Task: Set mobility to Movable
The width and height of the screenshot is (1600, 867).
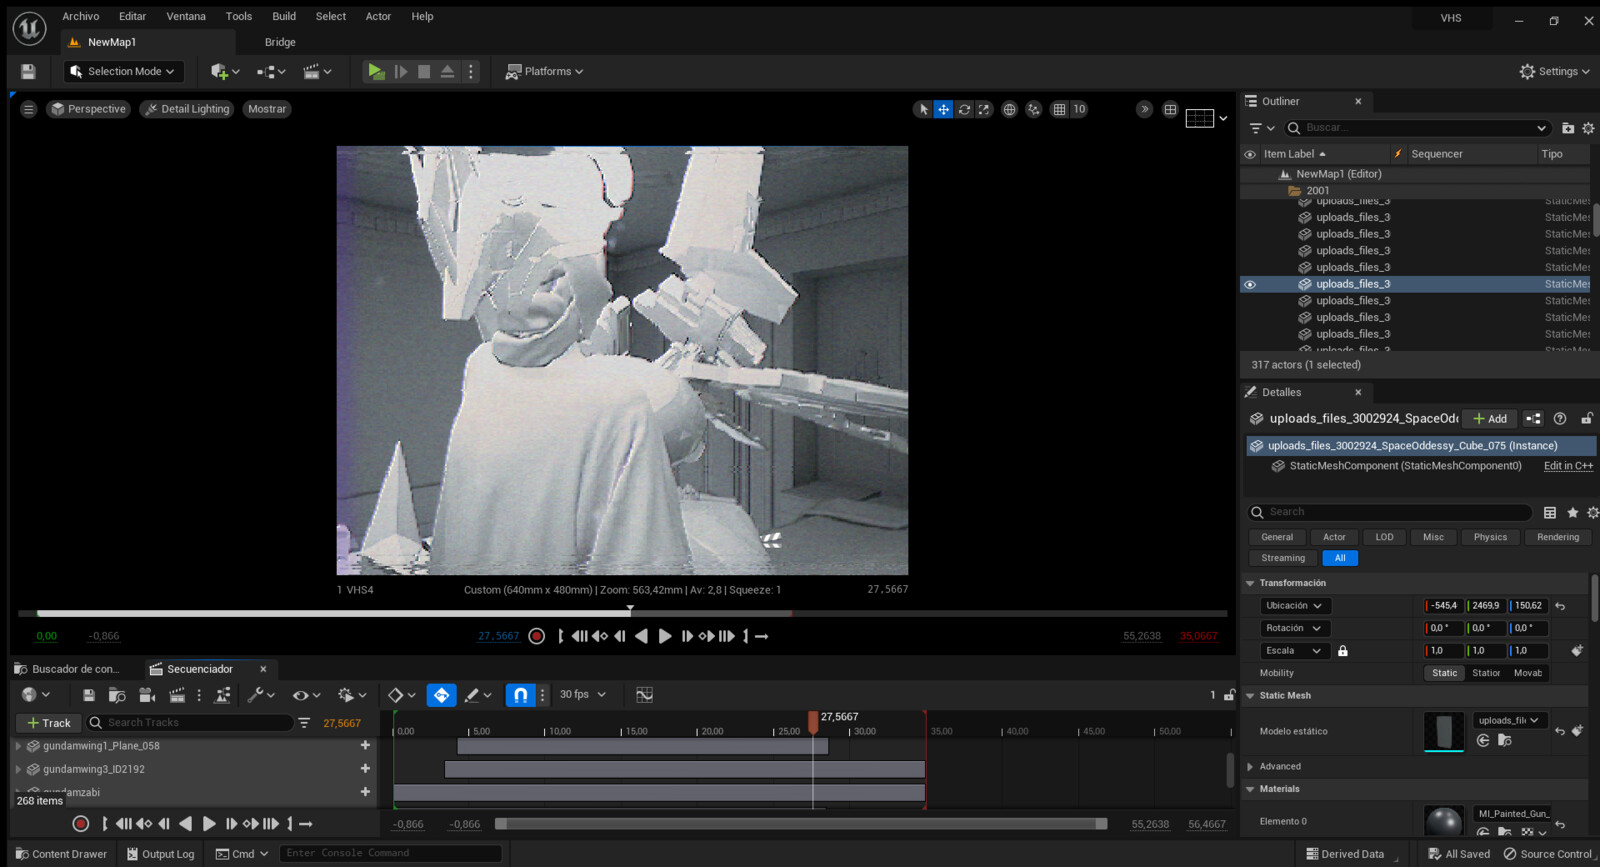Action: pyautogui.click(x=1527, y=673)
